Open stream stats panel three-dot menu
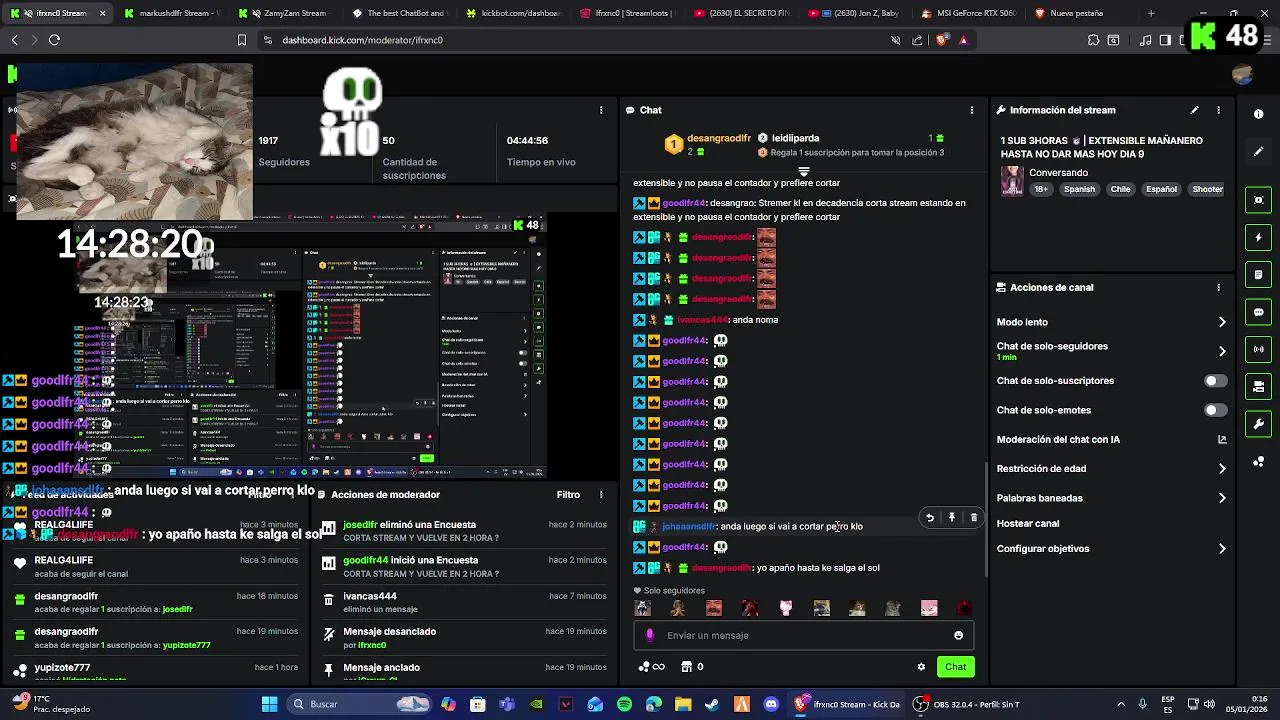The width and height of the screenshot is (1280, 720). tap(601, 110)
